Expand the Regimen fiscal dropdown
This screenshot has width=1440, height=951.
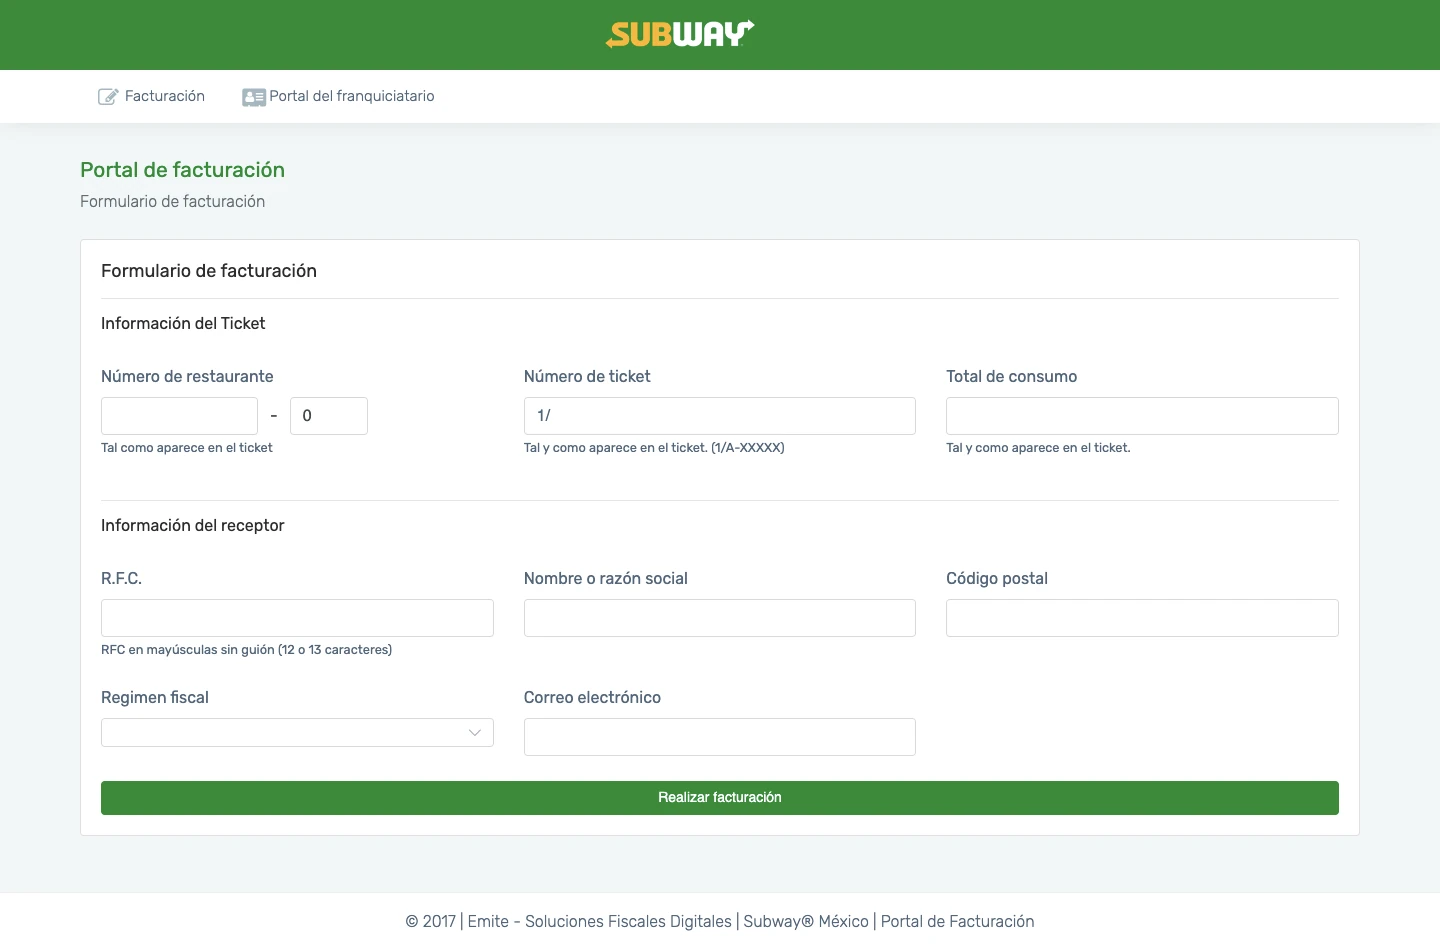point(297,733)
